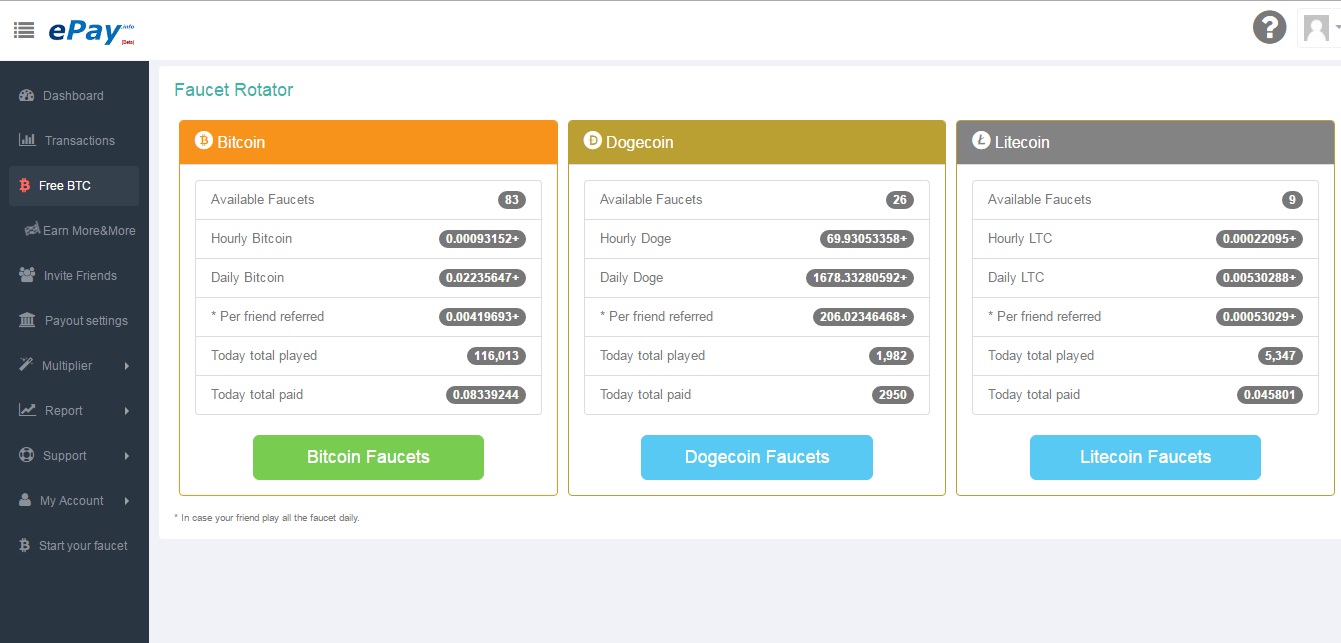The height and width of the screenshot is (643, 1341).
Task: Click the Hourly LTC row label
Action: (1020, 239)
